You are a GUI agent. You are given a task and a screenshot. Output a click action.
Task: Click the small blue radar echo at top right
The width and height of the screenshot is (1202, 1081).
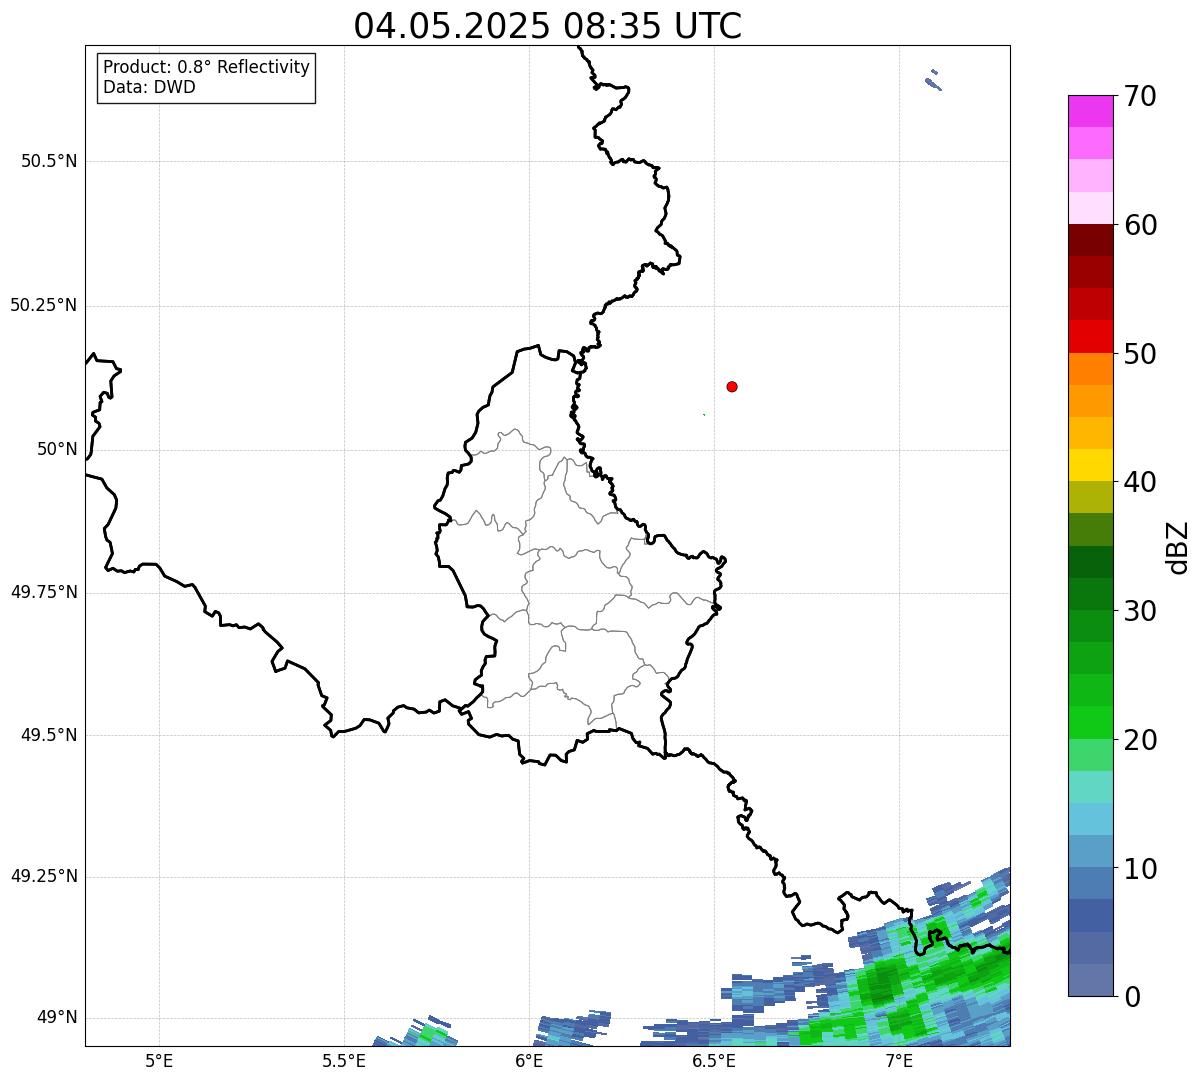tap(934, 81)
